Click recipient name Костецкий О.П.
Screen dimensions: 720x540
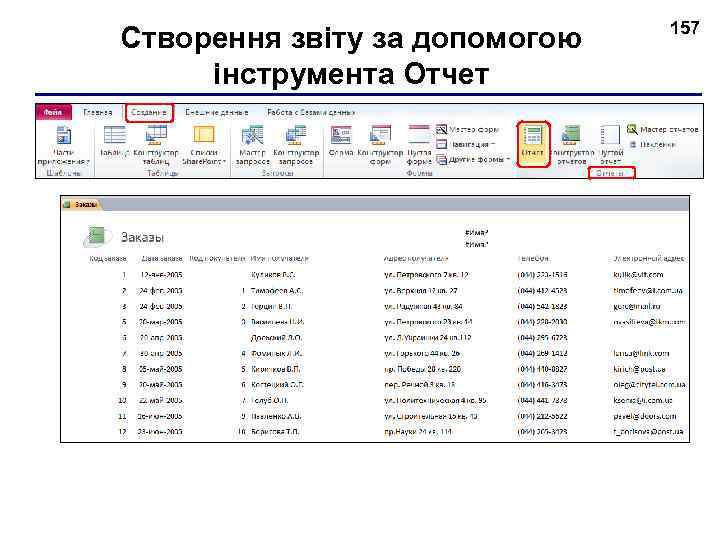[x=277, y=385]
